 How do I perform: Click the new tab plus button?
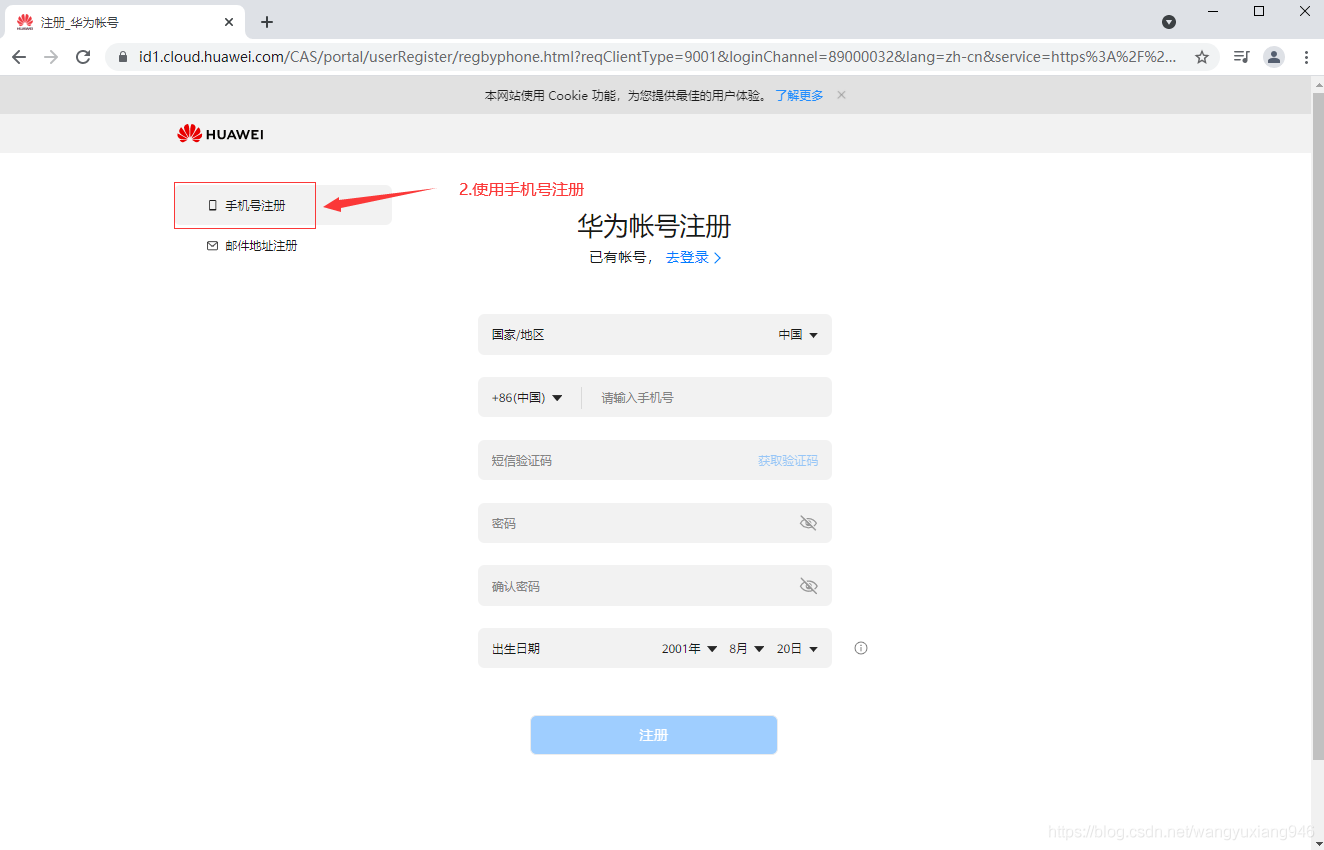pos(267,22)
